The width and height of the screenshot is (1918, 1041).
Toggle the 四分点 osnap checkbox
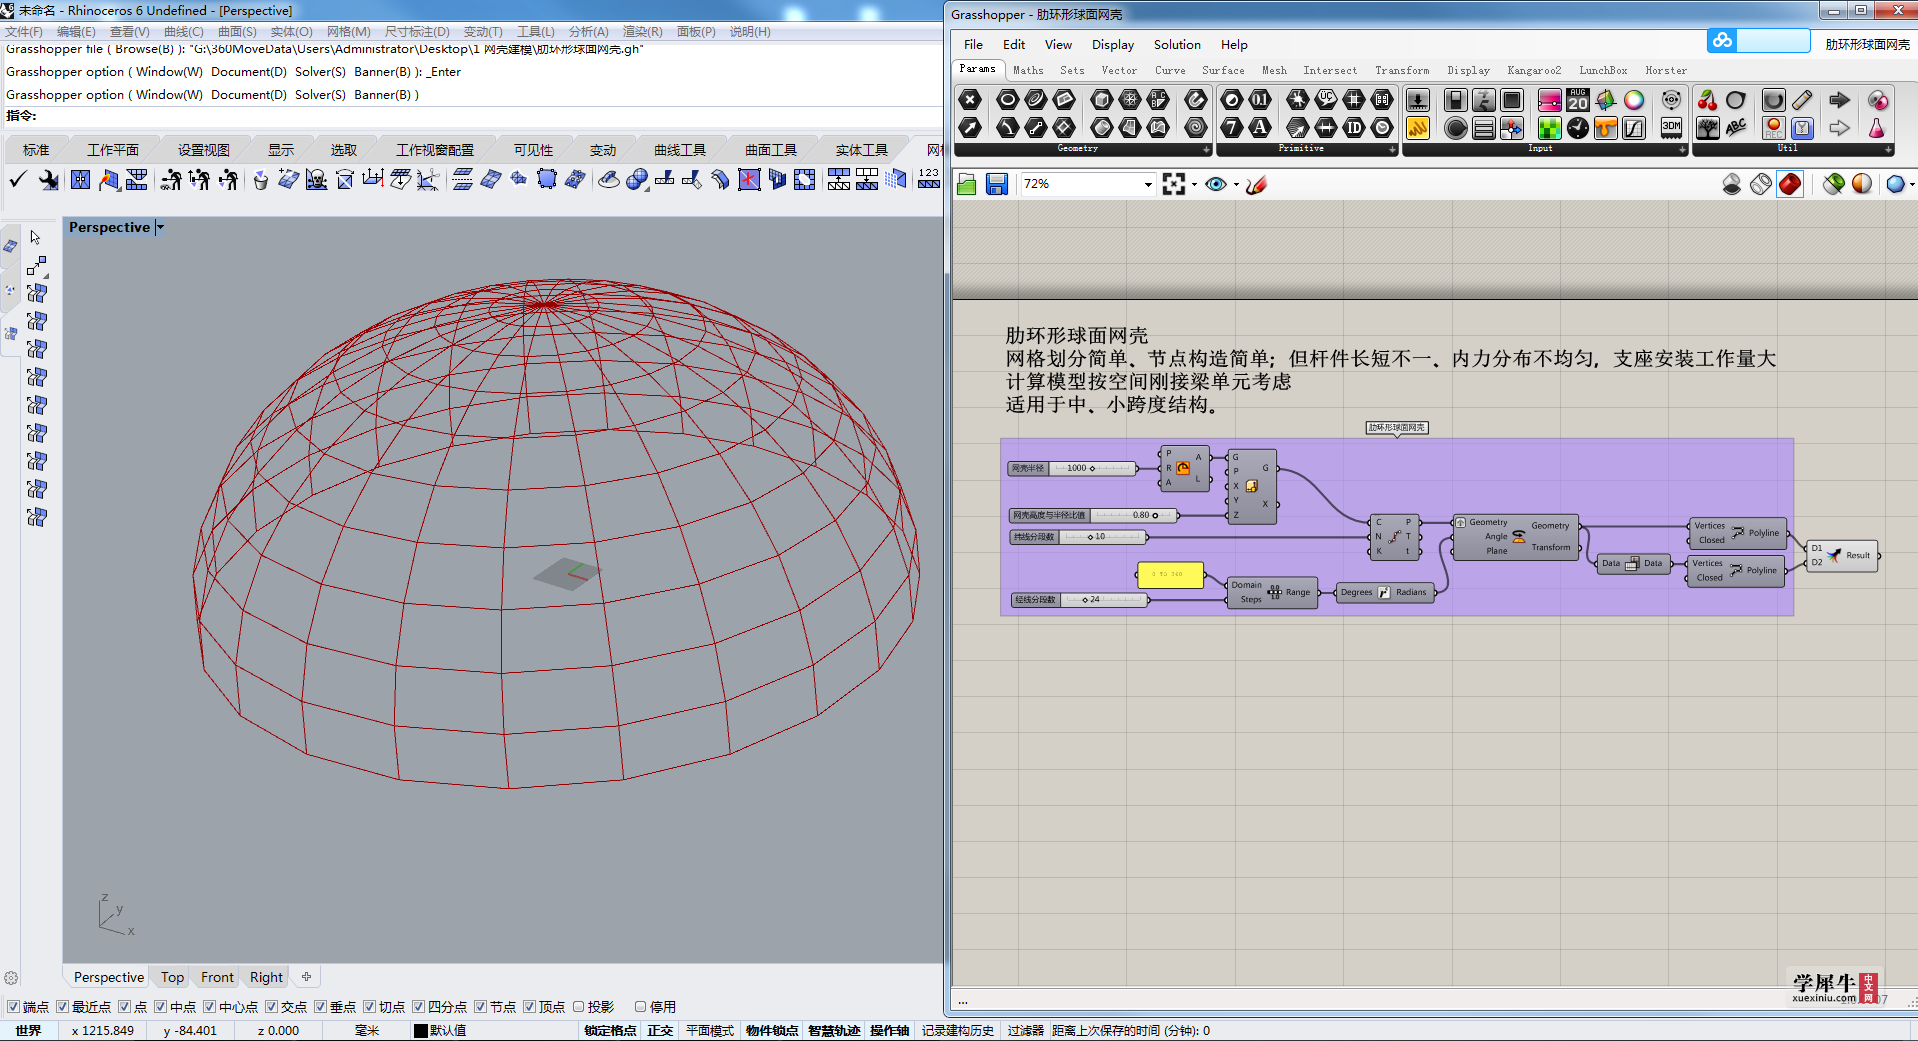418,1007
